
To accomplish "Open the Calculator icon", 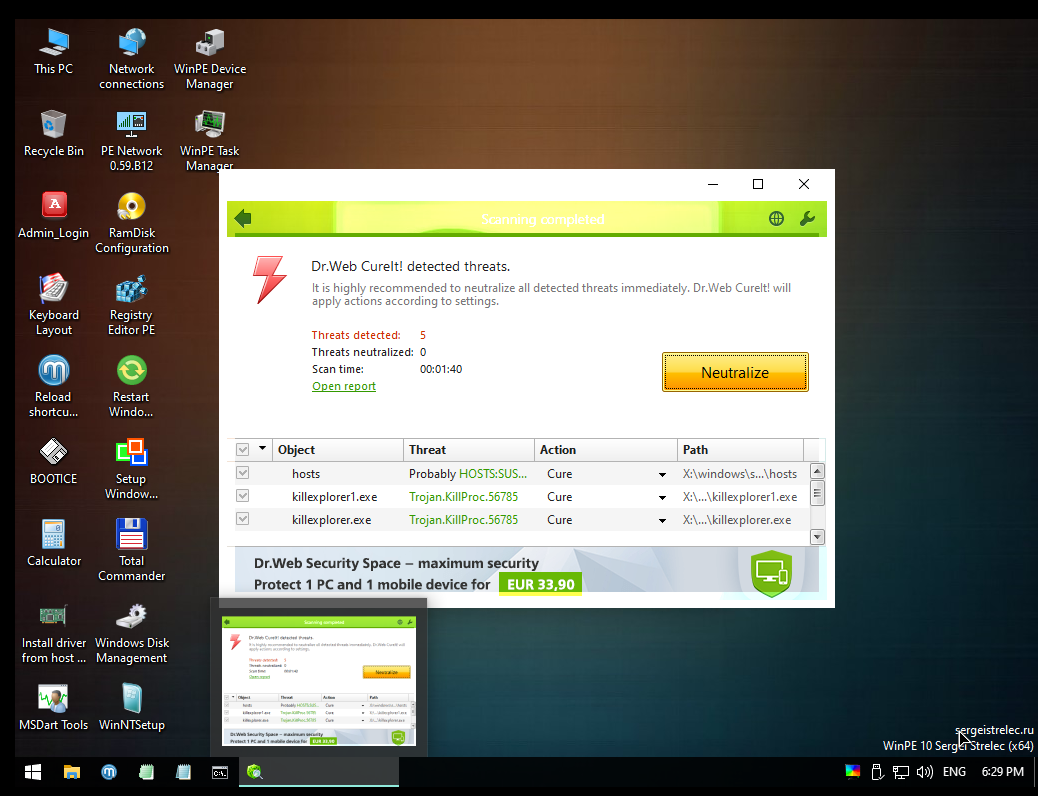I will point(54,544).
